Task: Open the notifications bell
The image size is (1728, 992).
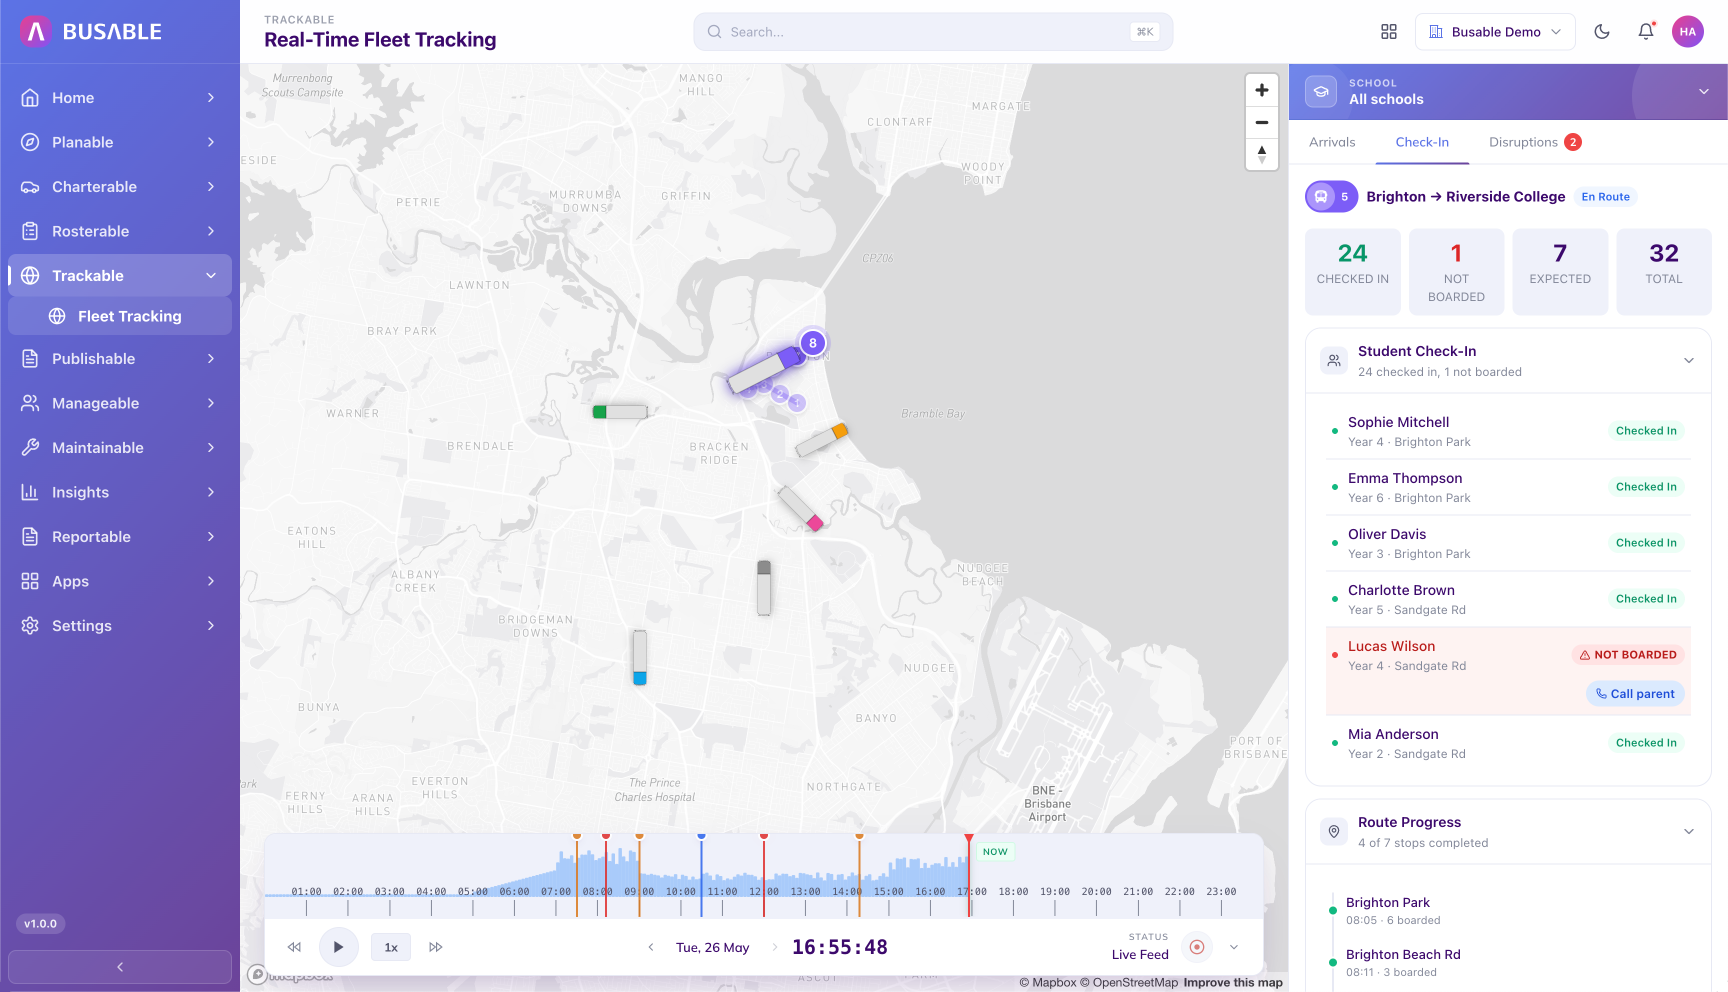Action: pos(1646,32)
